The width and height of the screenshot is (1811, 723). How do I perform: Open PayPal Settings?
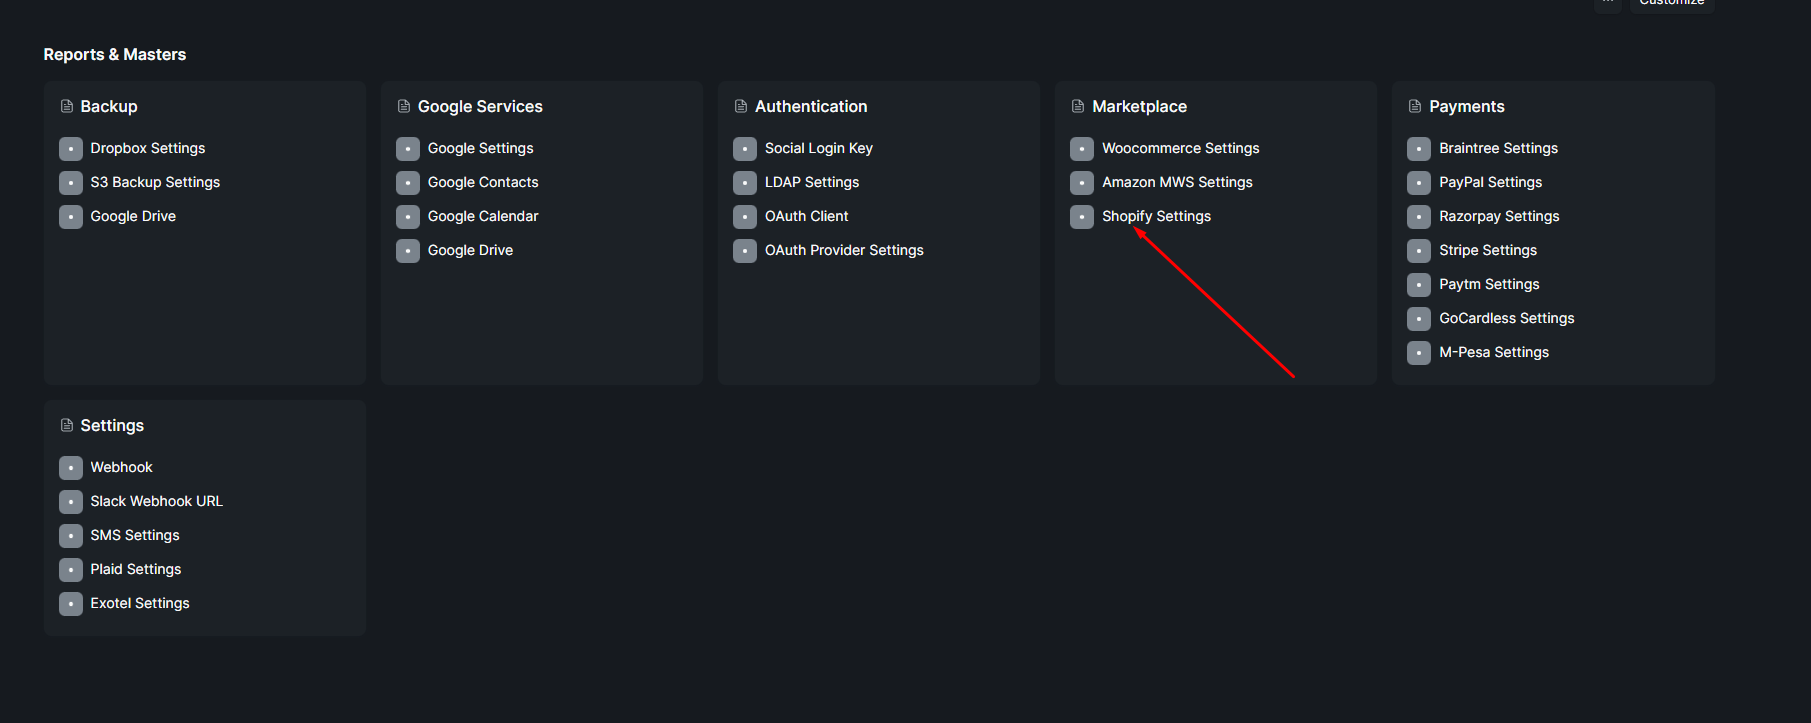point(1490,182)
